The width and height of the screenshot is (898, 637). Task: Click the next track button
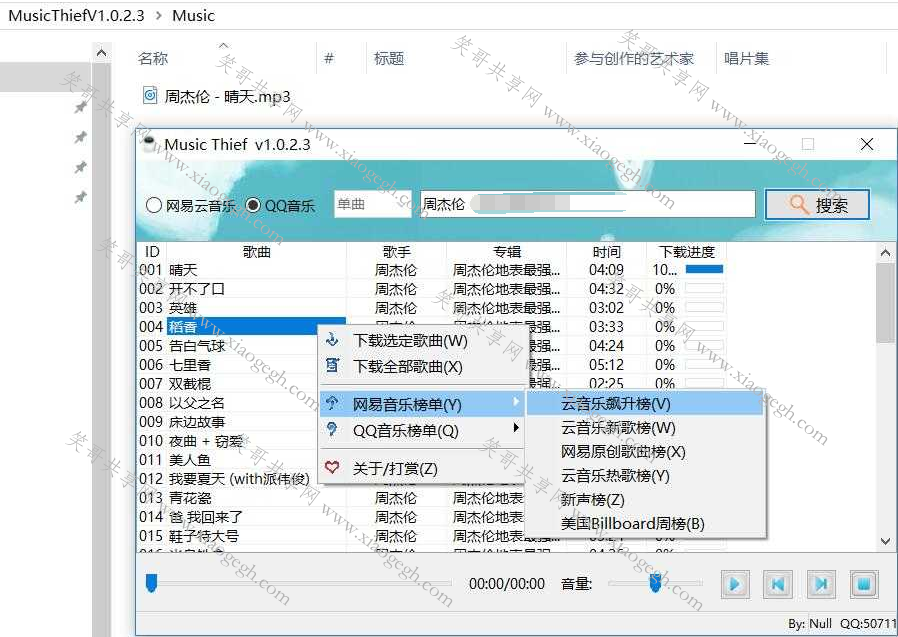[x=821, y=584]
